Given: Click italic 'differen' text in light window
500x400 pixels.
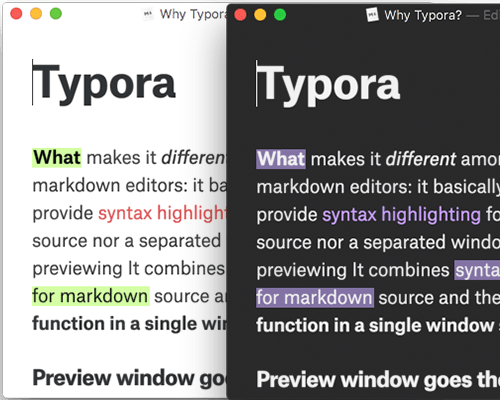Looking at the screenshot, I should point(194,158).
